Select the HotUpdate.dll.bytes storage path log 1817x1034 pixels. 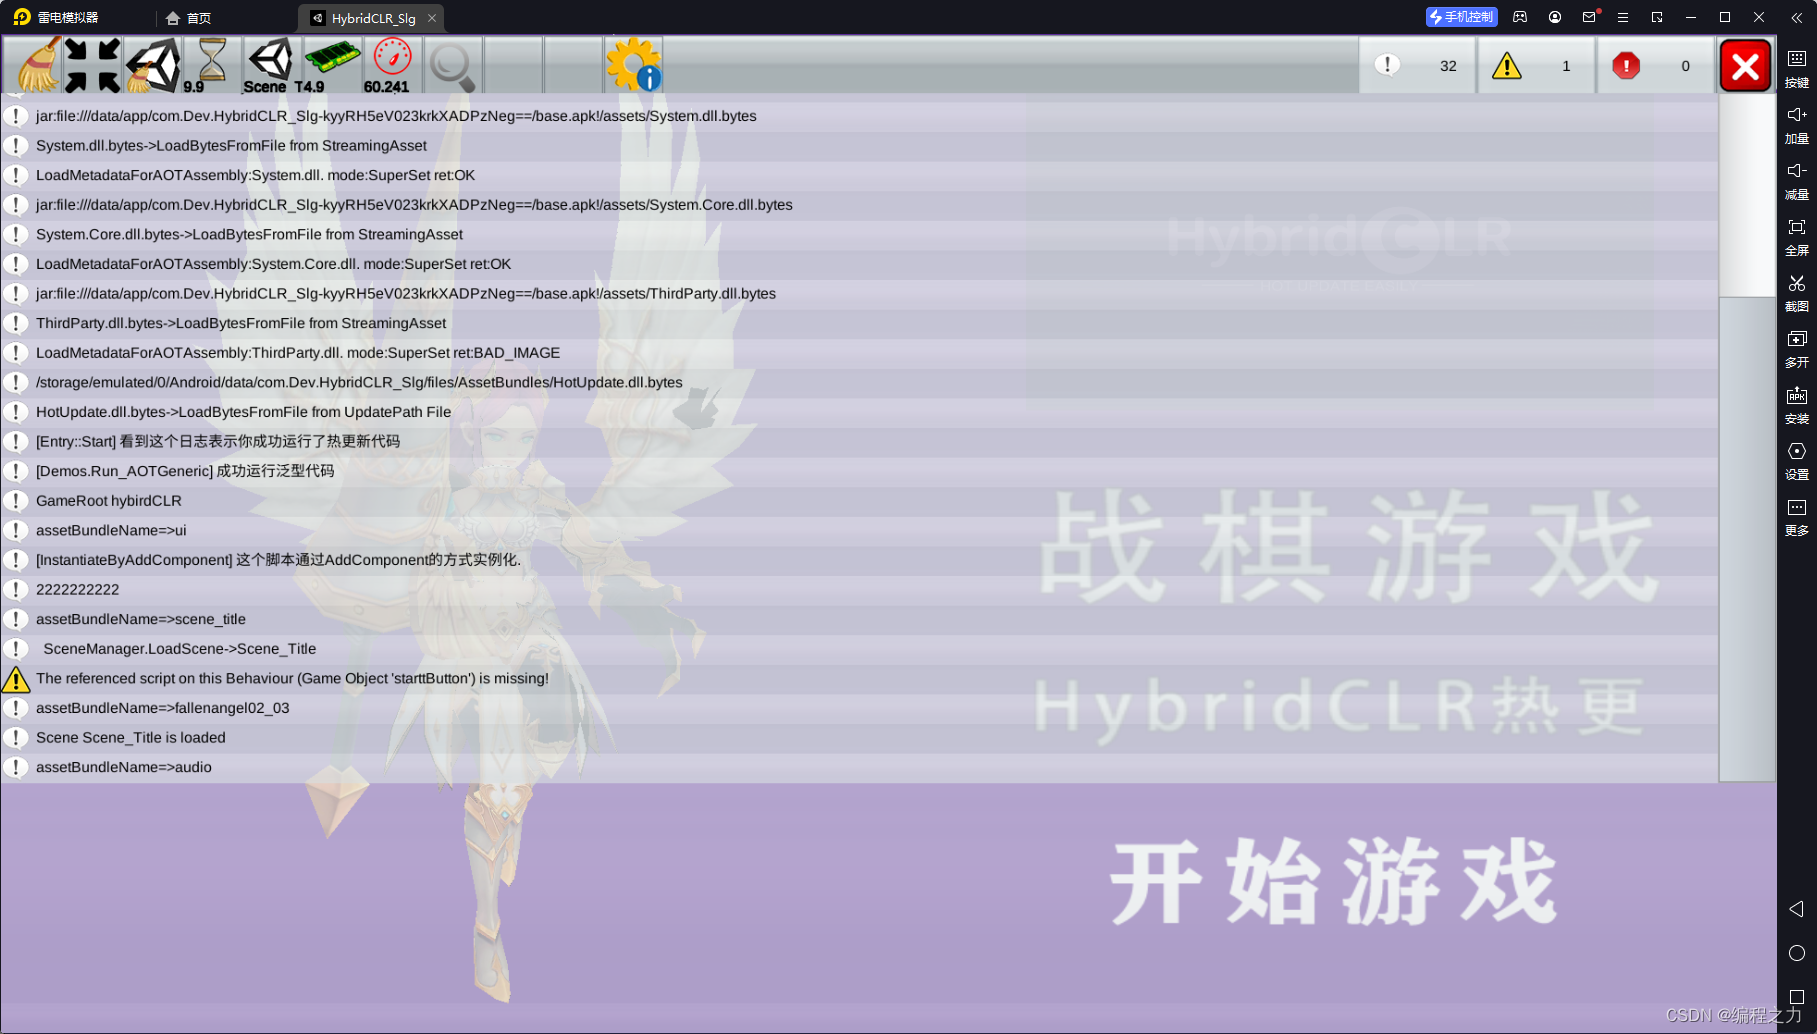(x=859, y=383)
